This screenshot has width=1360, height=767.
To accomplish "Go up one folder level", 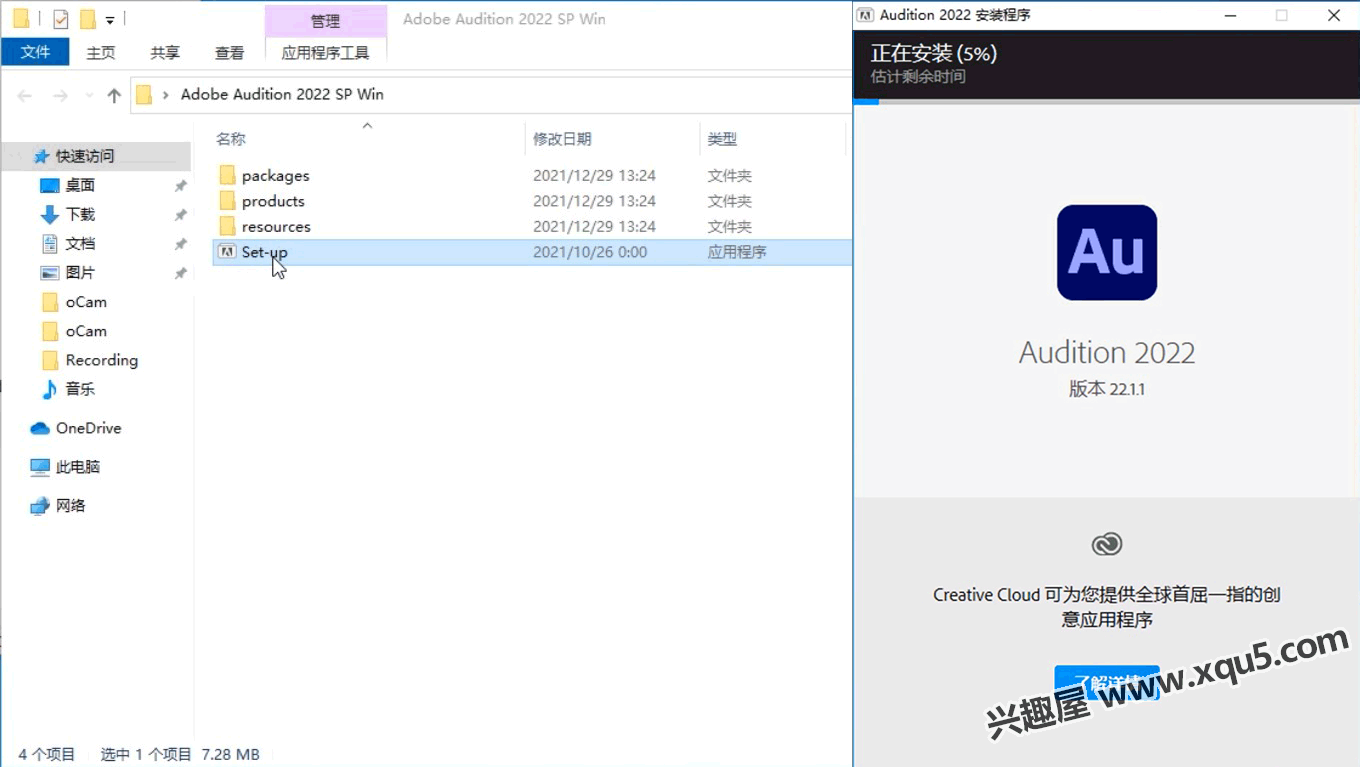I will point(114,95).
